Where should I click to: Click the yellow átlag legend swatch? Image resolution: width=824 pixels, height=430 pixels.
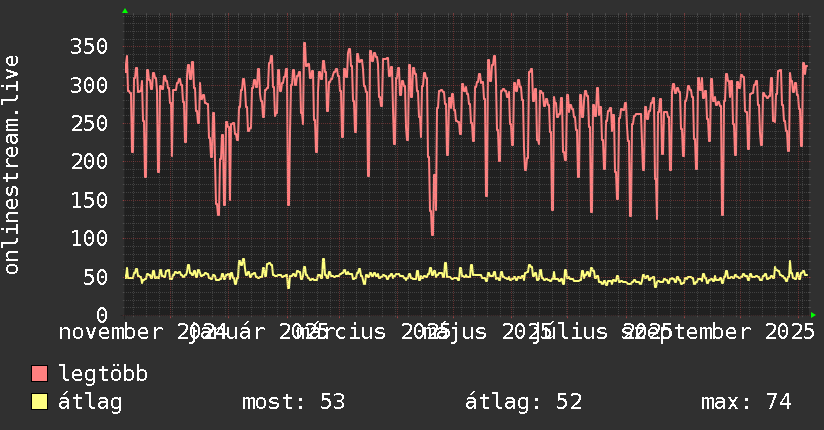tap(39, 402)
